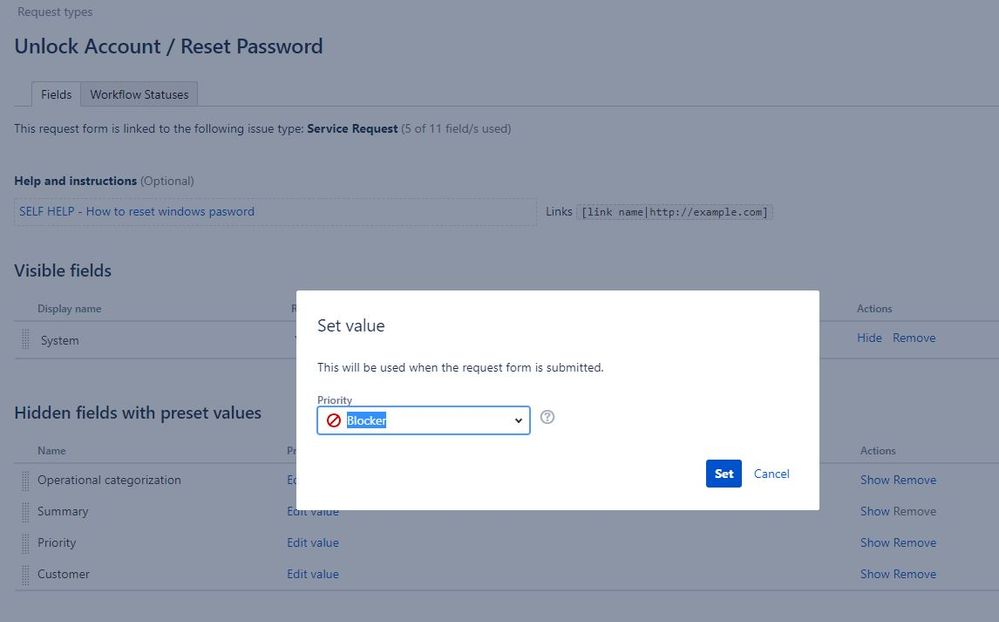Open the SELF HELP reset password link

pyautogui.click(x=137, y=212)
